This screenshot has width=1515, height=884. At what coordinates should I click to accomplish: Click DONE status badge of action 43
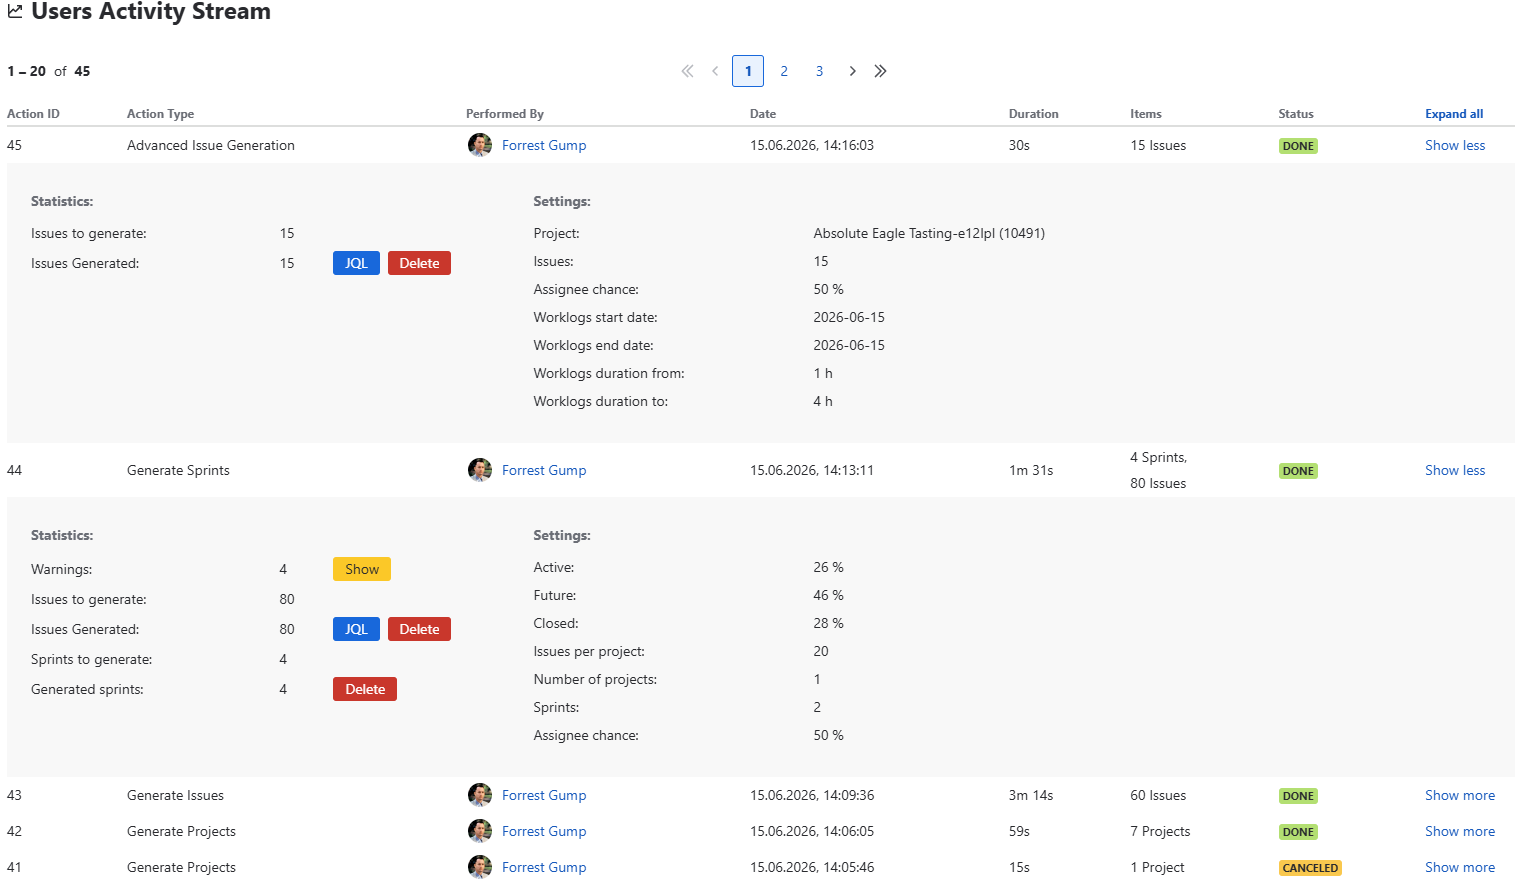point(1298,796)
